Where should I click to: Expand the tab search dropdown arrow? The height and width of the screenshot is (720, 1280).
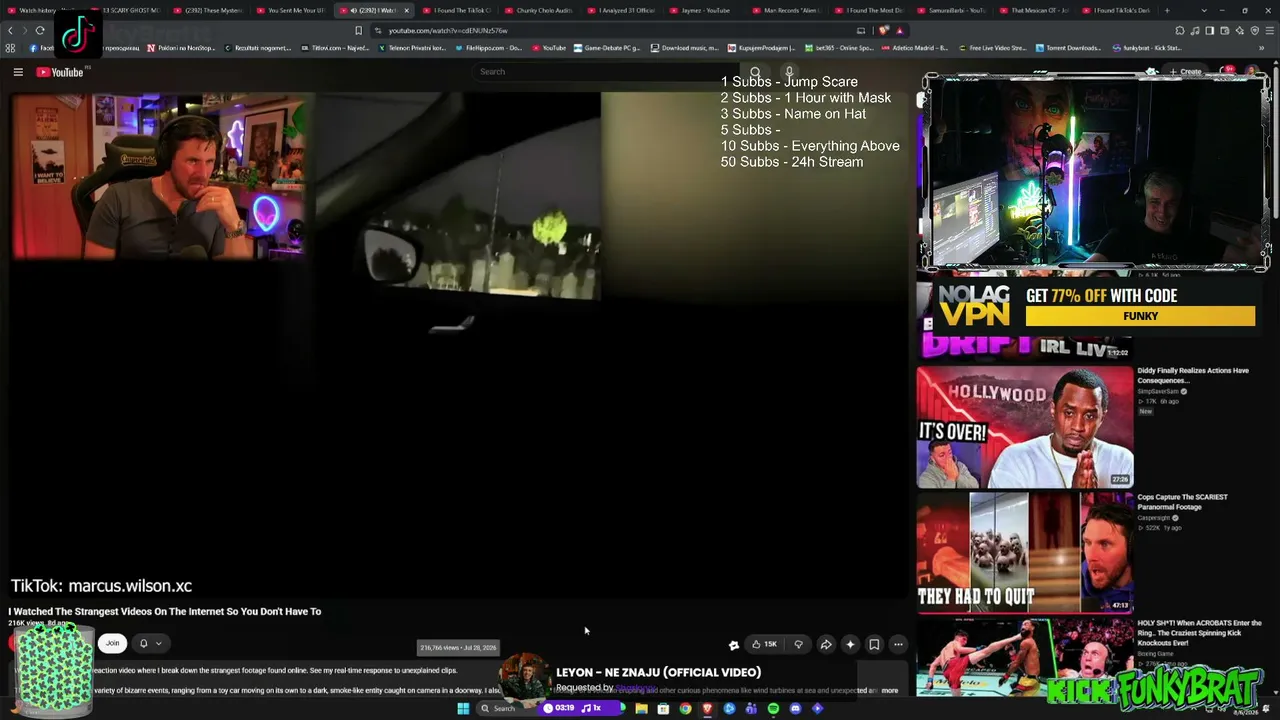pos(1203,10)
